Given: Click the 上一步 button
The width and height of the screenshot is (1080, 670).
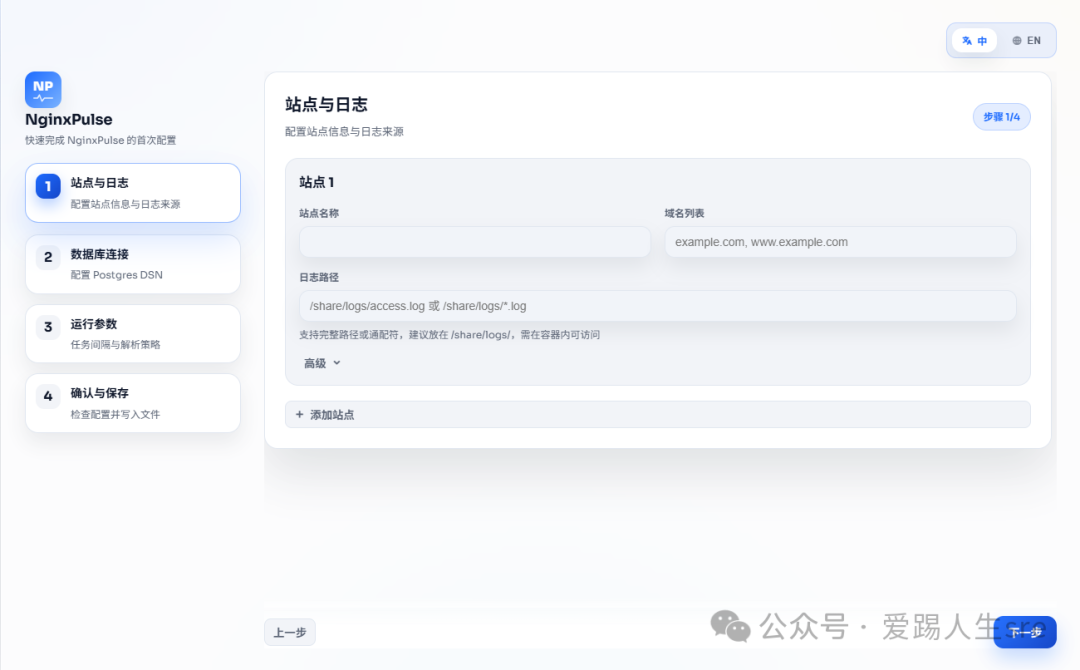Looking at the screenshot, I should click(x=289, y=632).
